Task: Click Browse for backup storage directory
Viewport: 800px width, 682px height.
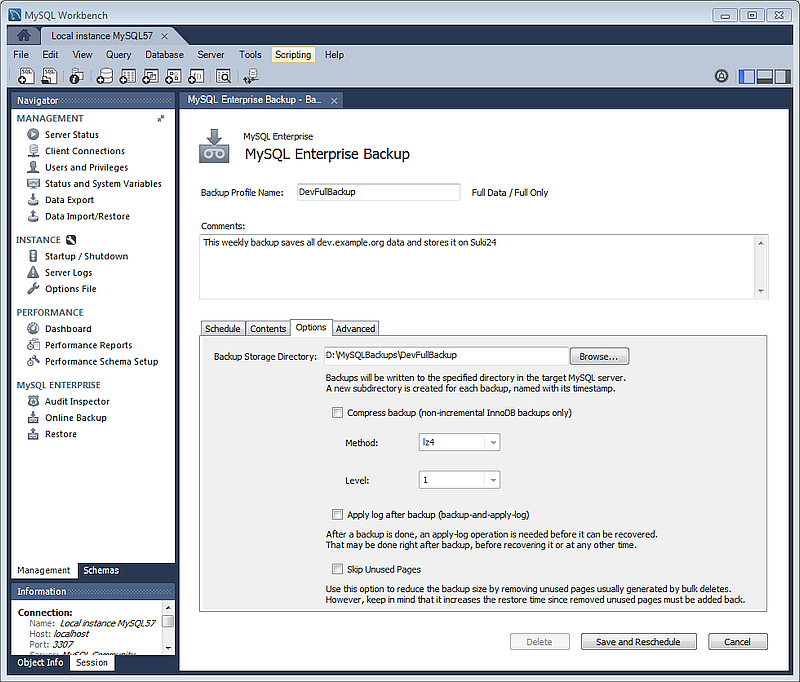Action: coord(598,357)
